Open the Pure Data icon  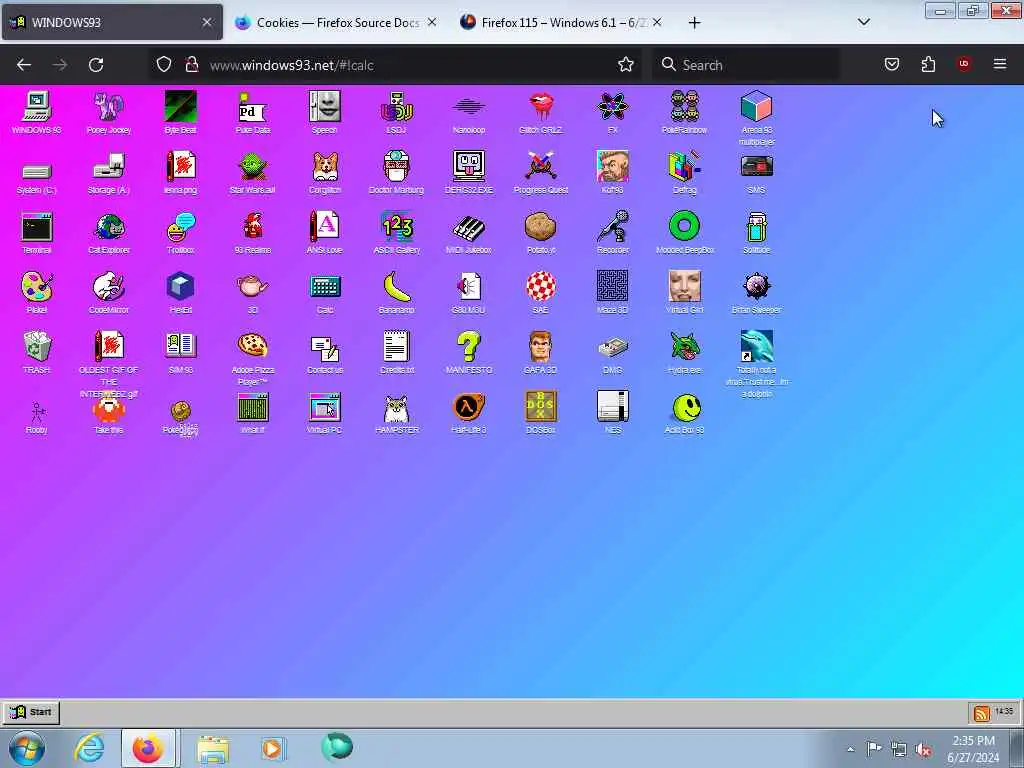pyautogui.click(x=252, y=106)
